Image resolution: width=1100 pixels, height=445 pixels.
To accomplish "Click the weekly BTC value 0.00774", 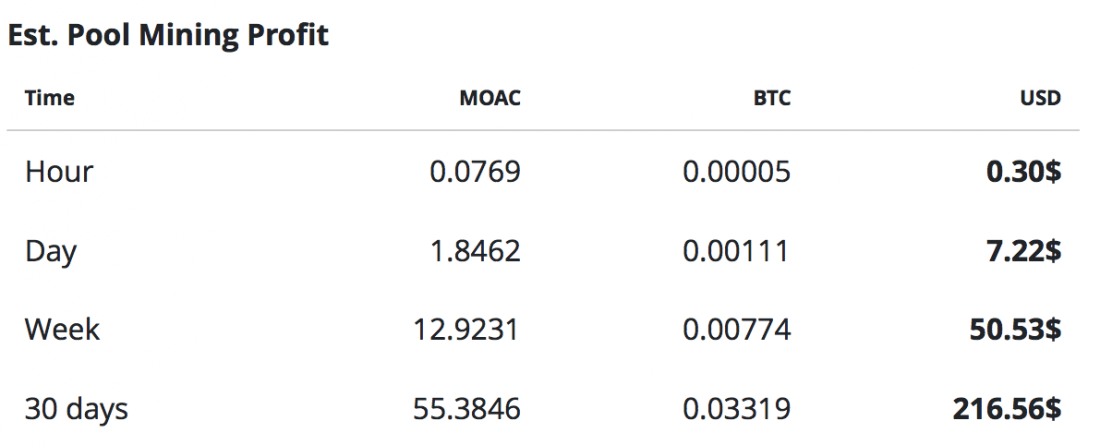I will point(737,329).
